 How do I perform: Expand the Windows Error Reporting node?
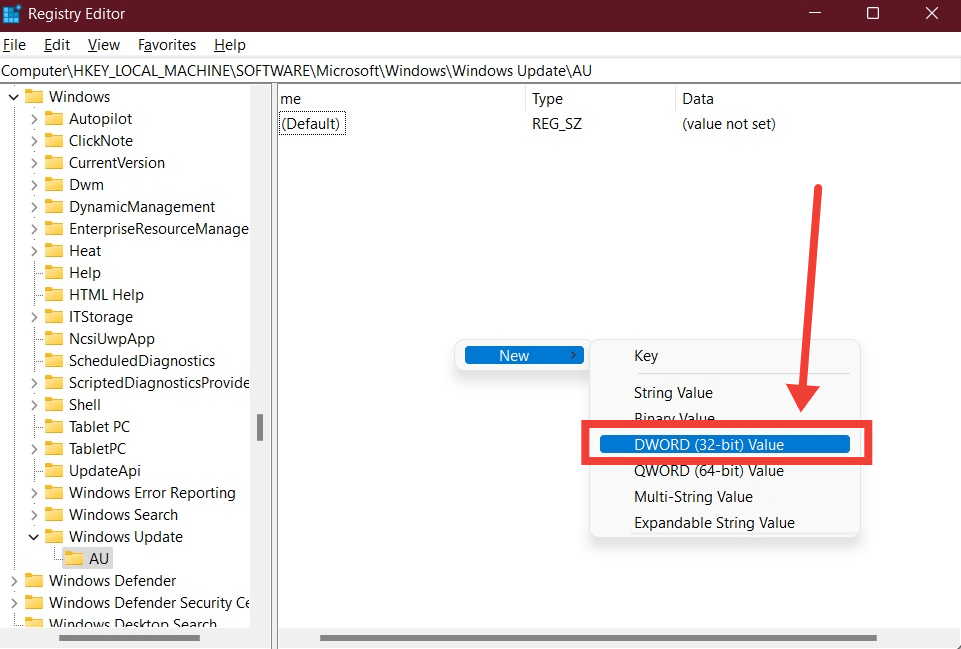click(33, 493)
